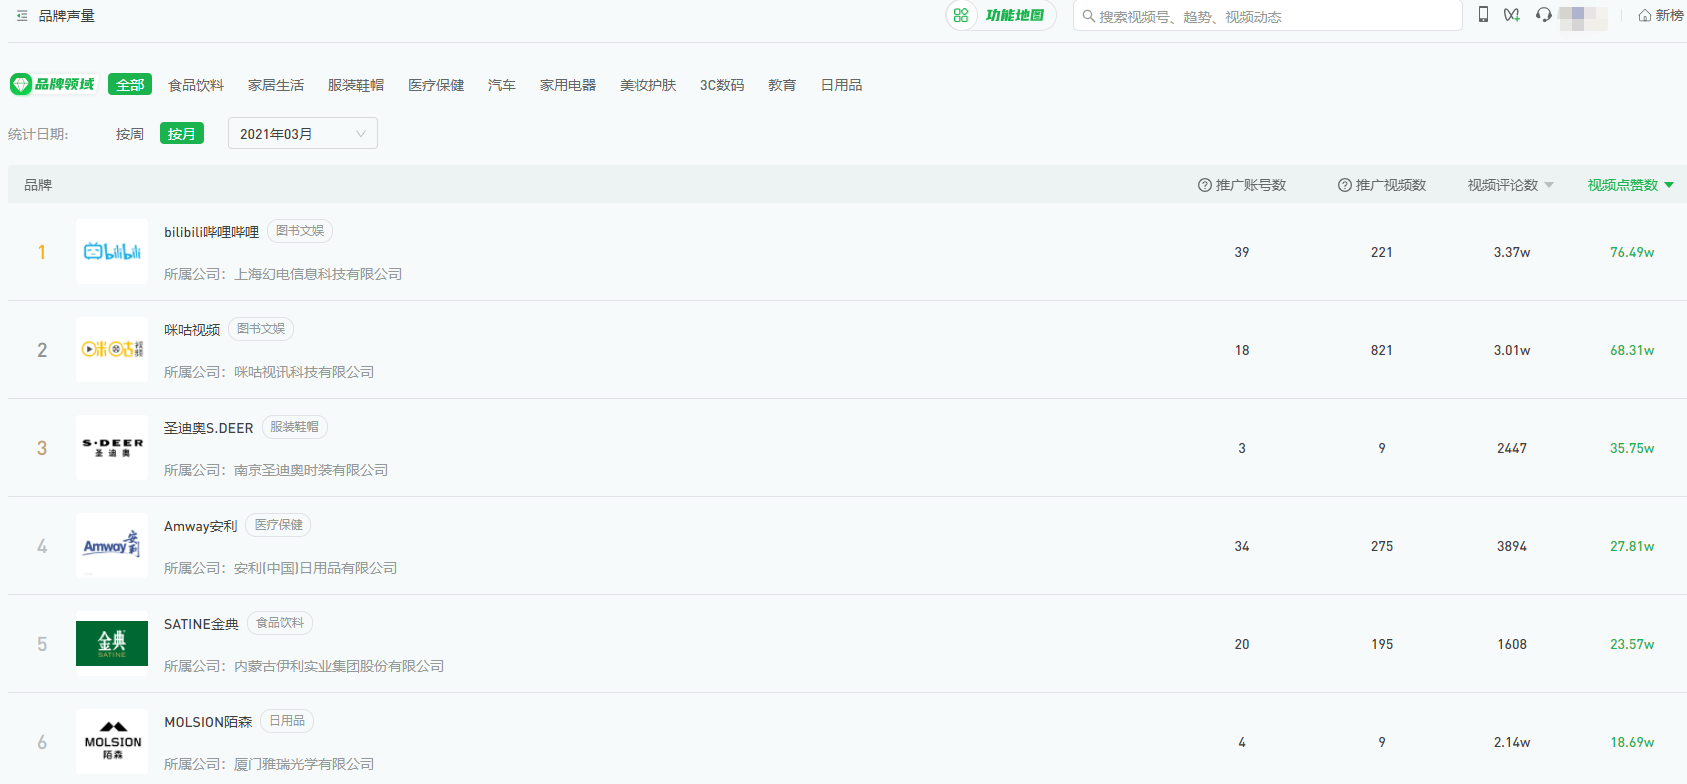Click help icon beside 推广视频数
Image resolution: width=1687 pixels, height=784 pixels.
[x=1345, y=185]
